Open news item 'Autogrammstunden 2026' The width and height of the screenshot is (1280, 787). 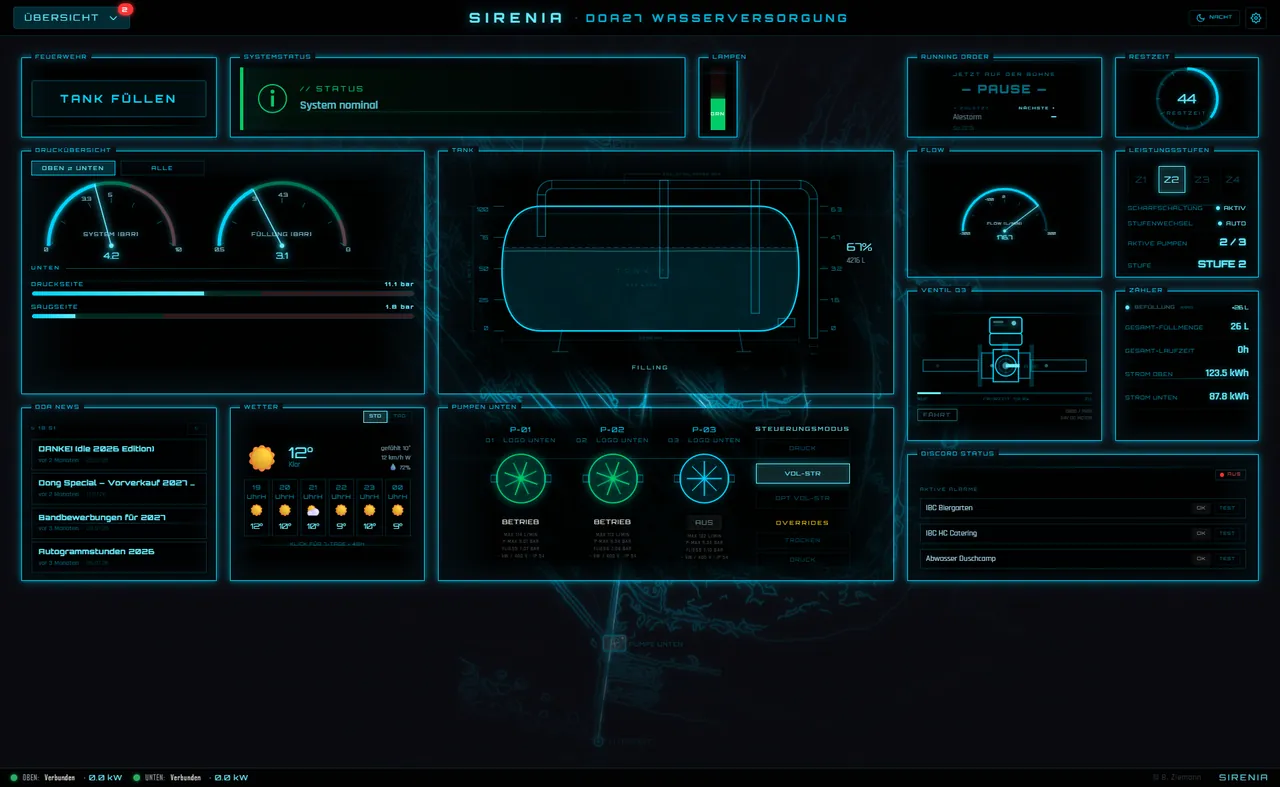(119, 557)
